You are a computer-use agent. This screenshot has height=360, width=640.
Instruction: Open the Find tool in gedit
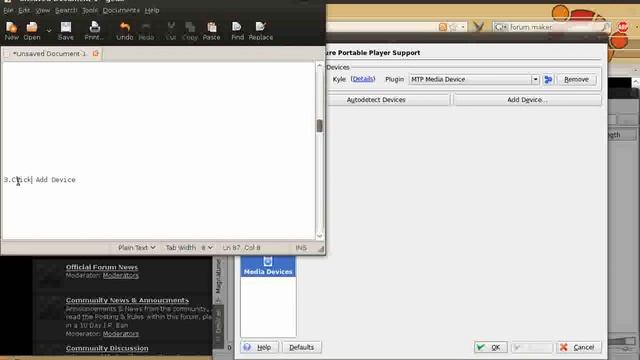237,31
